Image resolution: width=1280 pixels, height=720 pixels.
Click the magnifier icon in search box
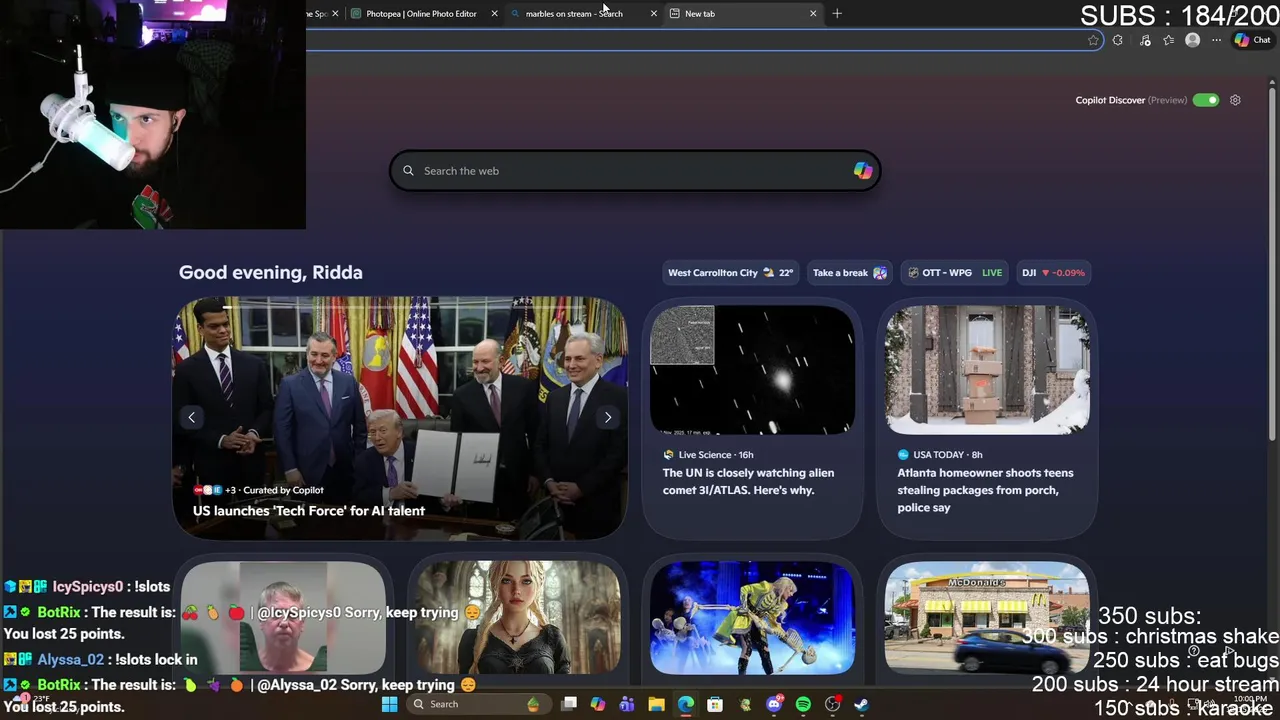[408, 171]
